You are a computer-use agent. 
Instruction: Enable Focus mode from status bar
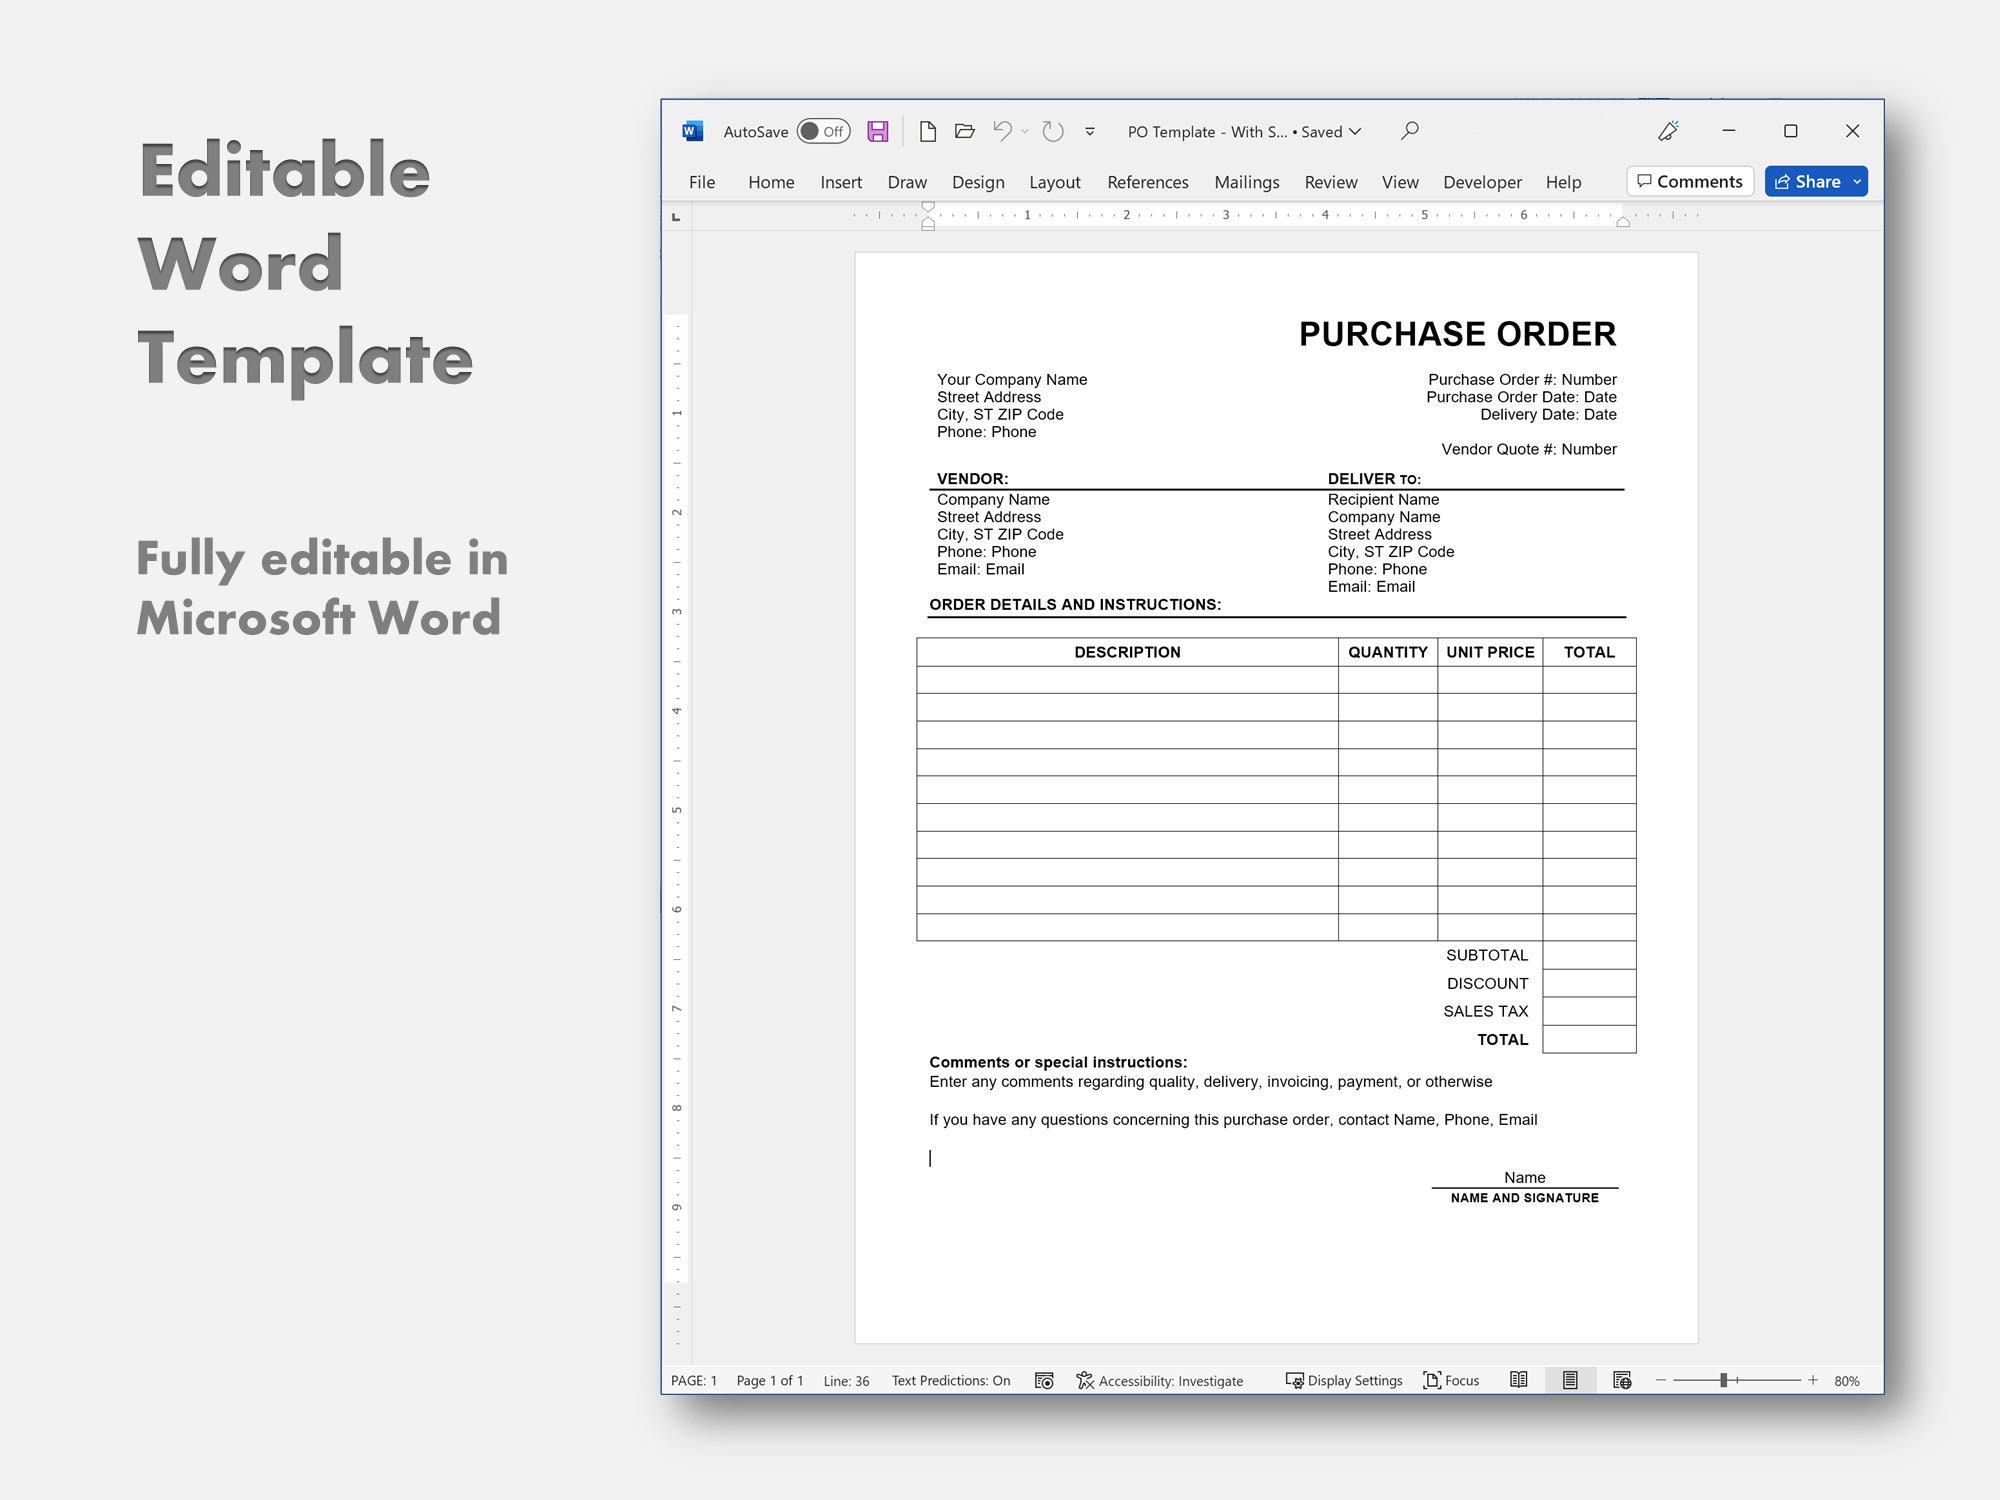click(1452, 1380)
